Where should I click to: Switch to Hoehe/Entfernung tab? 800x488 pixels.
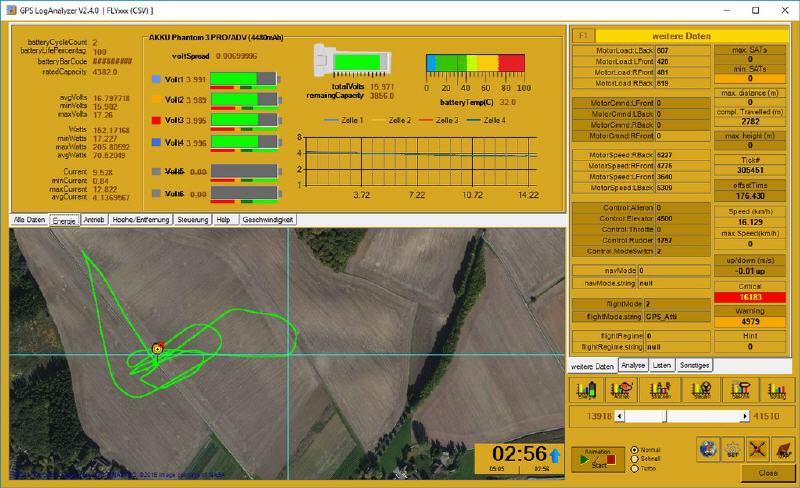coord(141,219)
